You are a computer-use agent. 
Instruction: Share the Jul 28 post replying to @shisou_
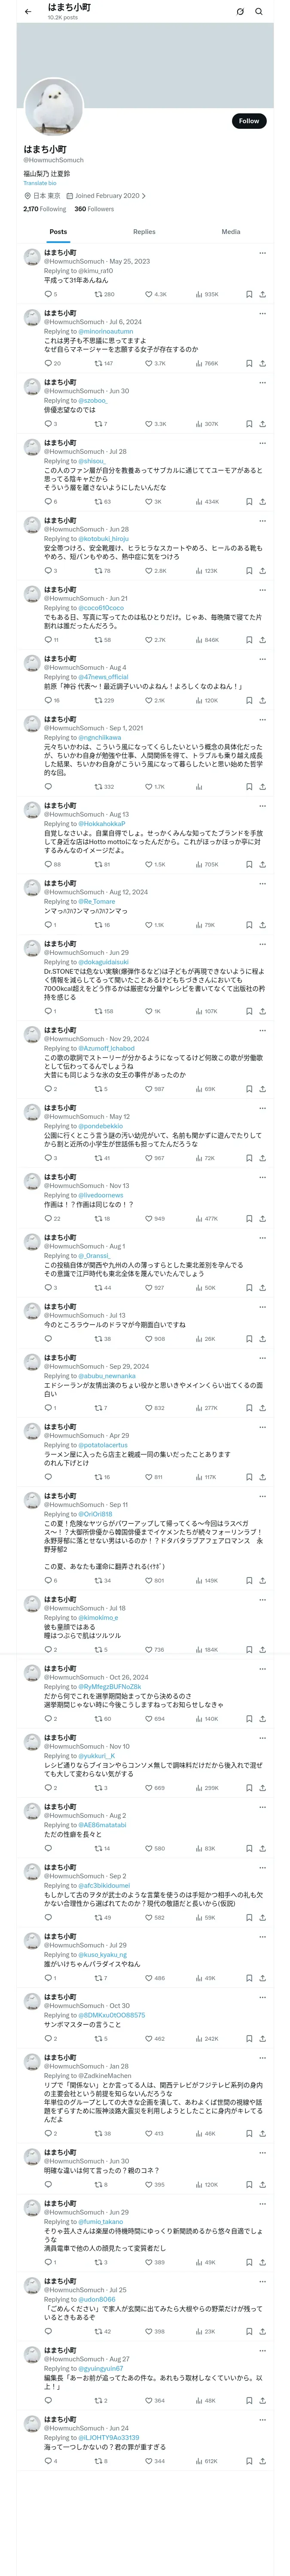point(262,502)
